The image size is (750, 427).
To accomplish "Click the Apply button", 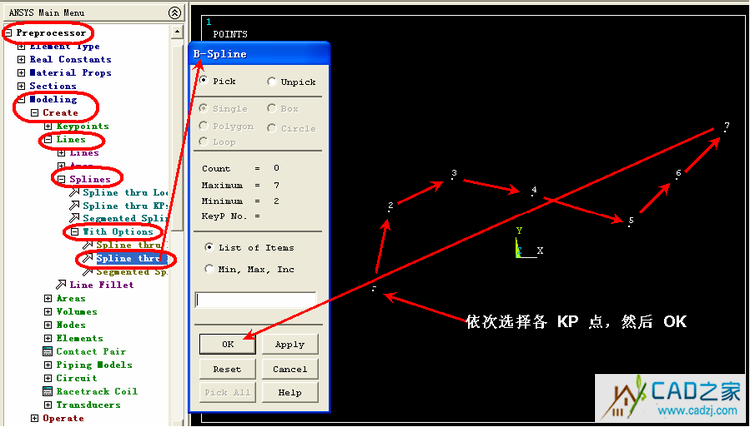I will 290,344.
